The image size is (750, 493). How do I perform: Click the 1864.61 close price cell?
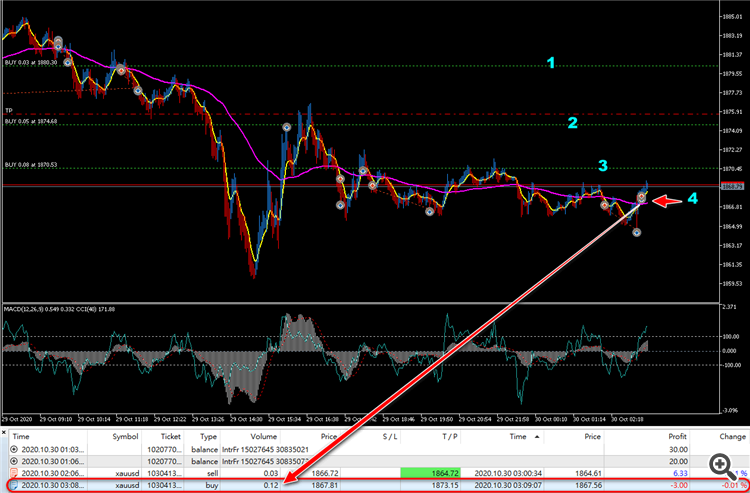coord(589,473)
